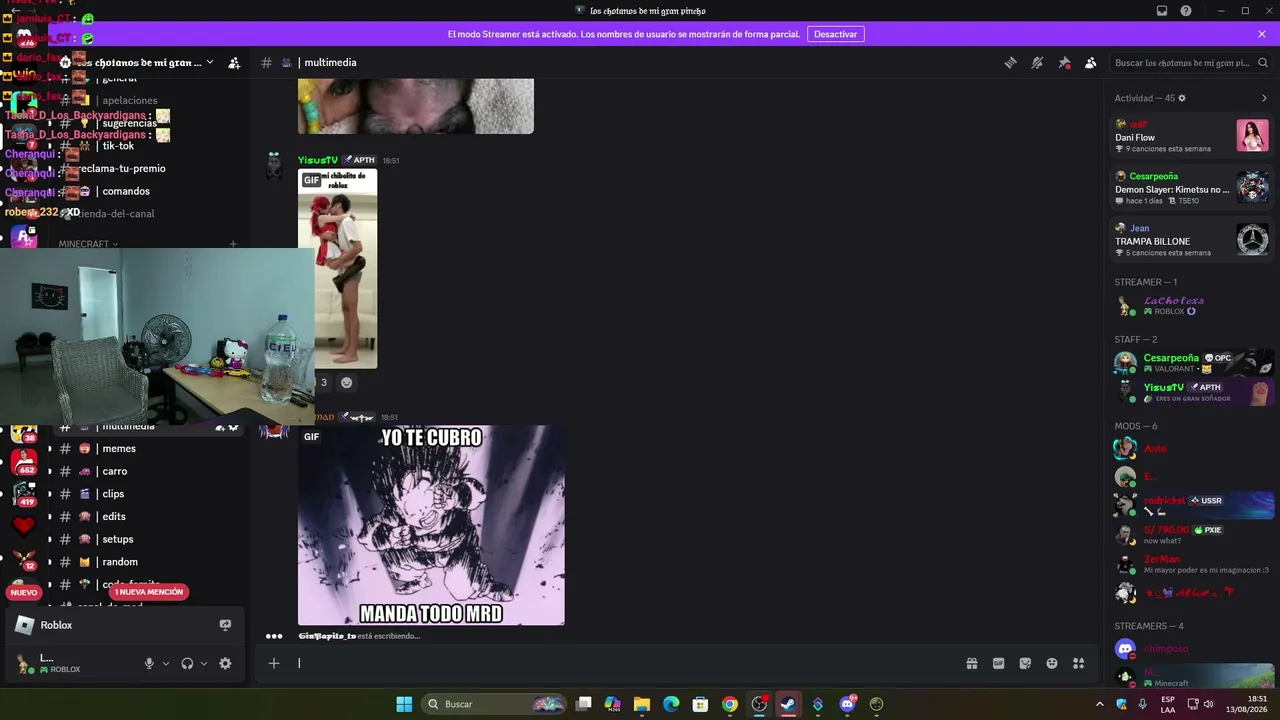Open the pinned messages icon
Image resolution: width=1280 pixels, height=720 pixels.
tap(1064, 62)
